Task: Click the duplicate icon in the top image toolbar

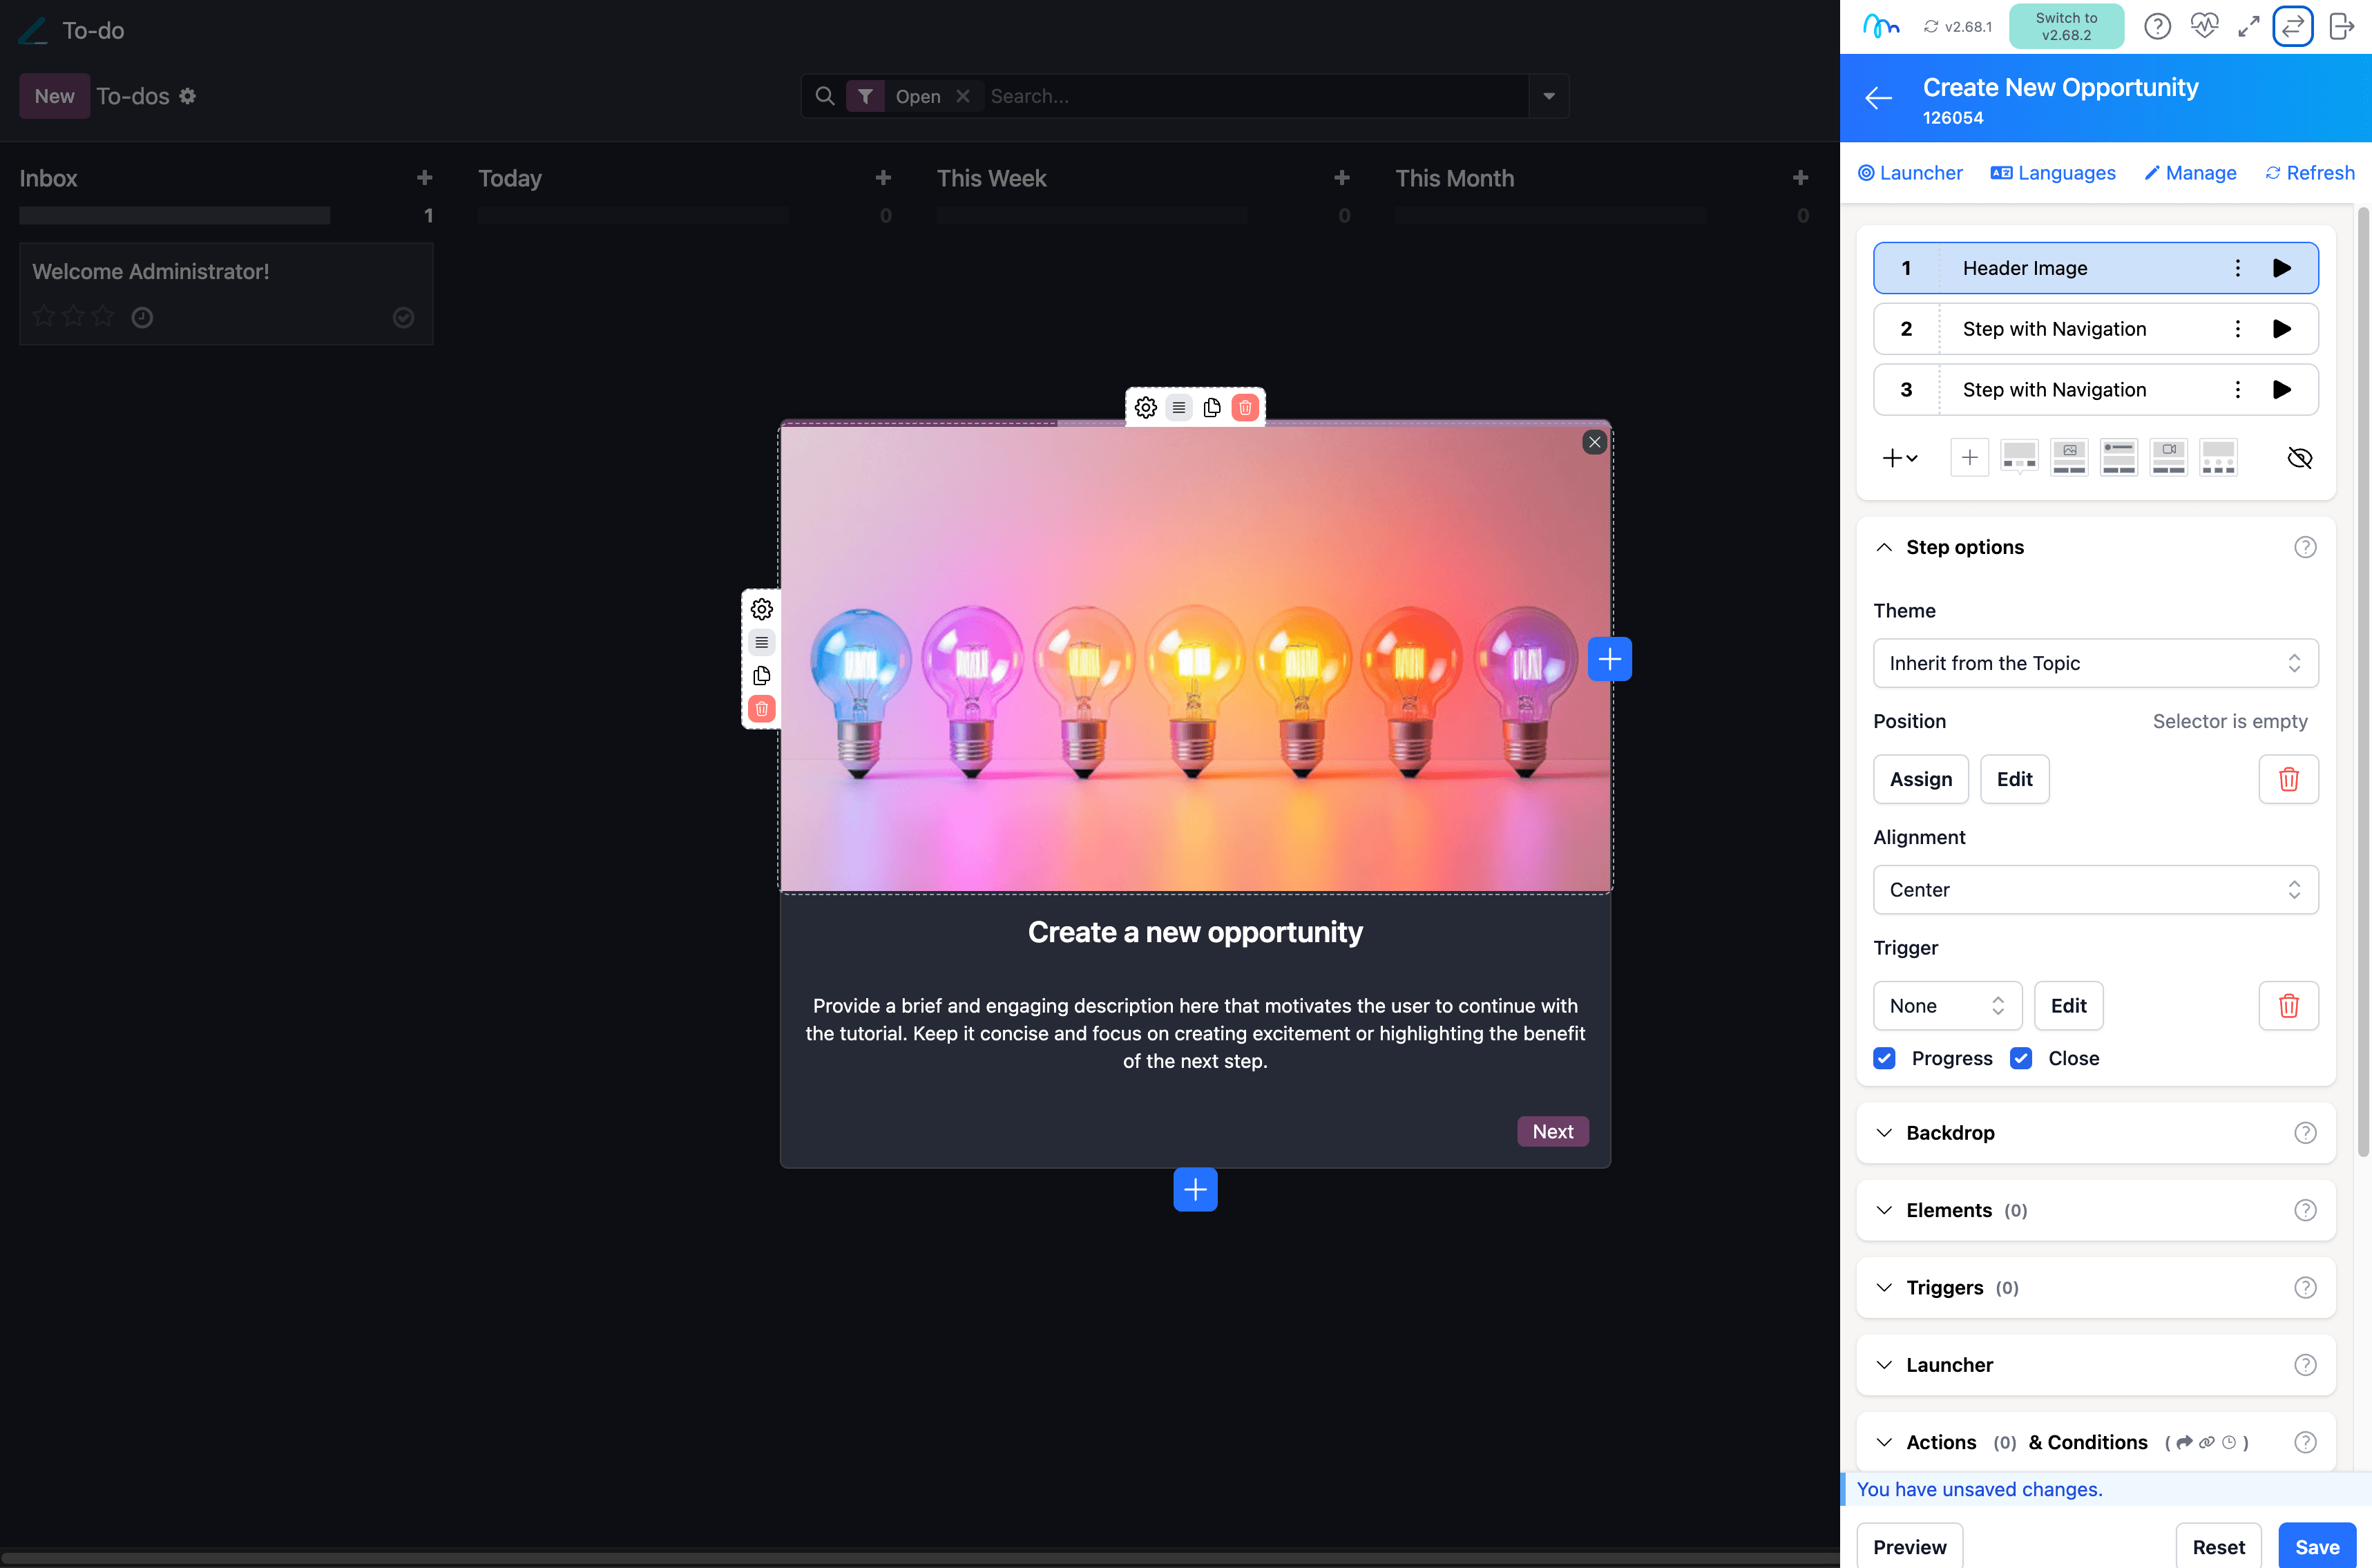Action: tap(1212, 407)
